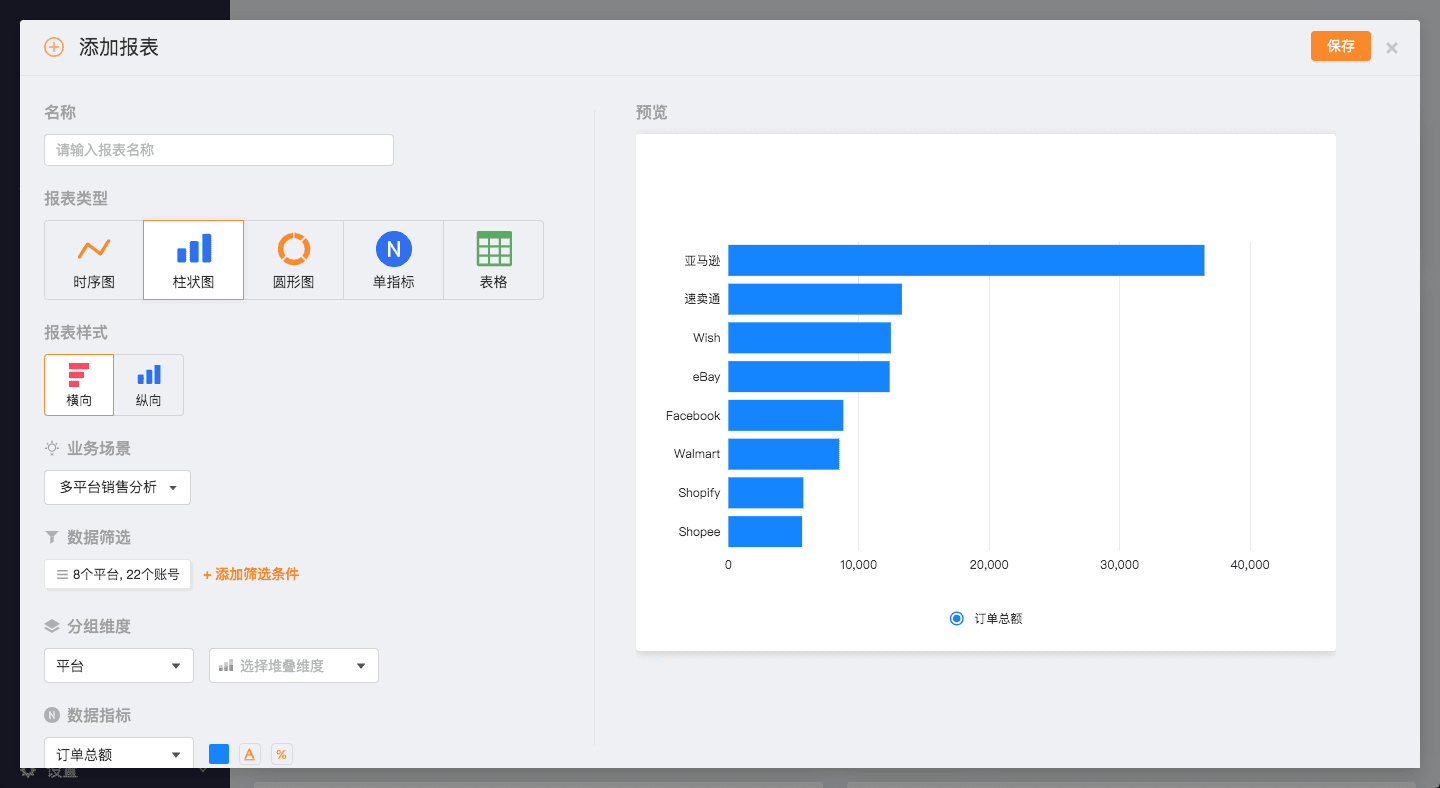Select the 表格 table report type
The image size is (1440, 788).
click(x=493, y=260)
